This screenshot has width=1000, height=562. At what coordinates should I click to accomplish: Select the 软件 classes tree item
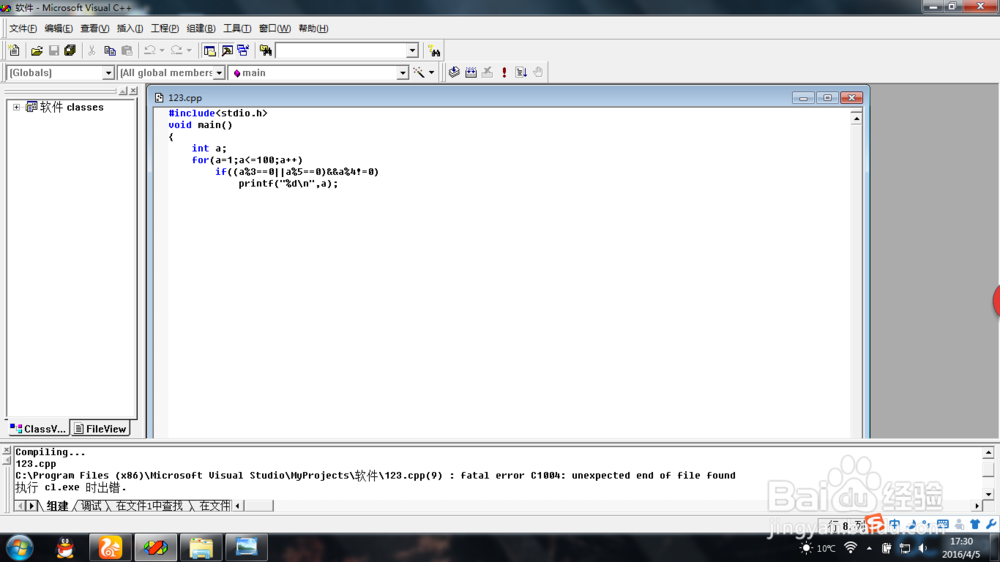click(x=71, y=107)
